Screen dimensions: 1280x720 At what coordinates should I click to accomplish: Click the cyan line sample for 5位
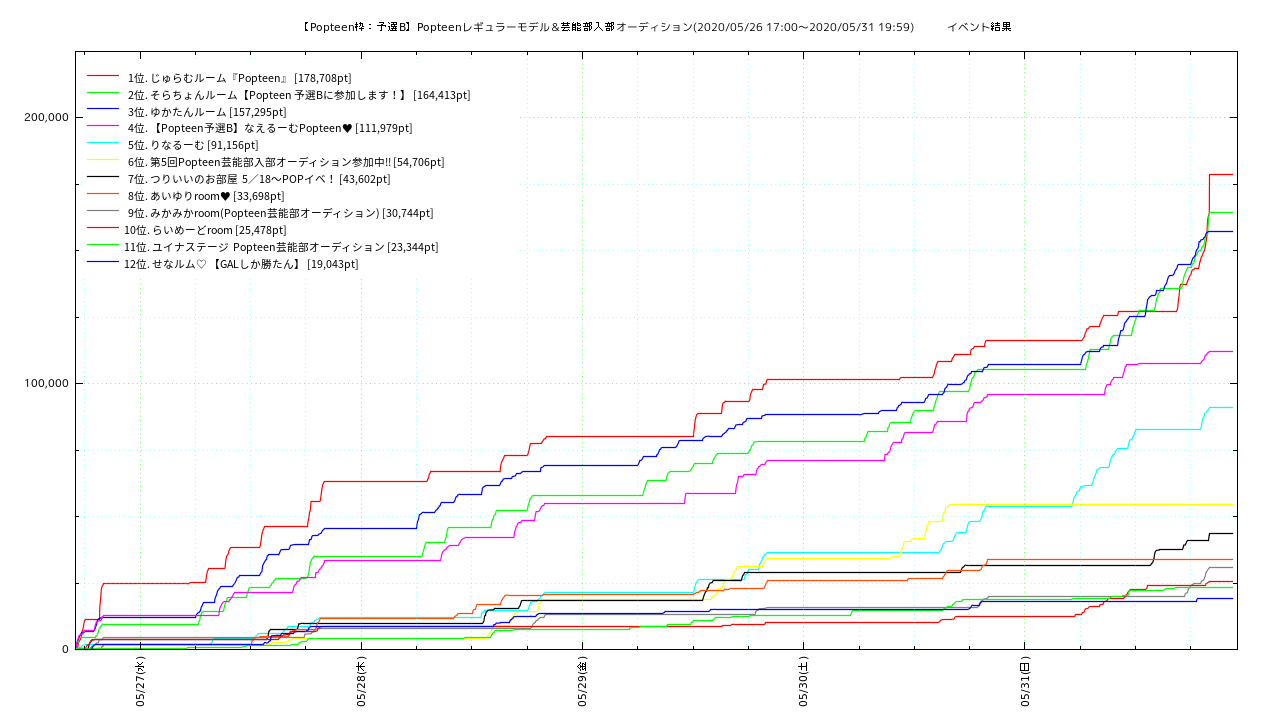click(x=104, y=144)
